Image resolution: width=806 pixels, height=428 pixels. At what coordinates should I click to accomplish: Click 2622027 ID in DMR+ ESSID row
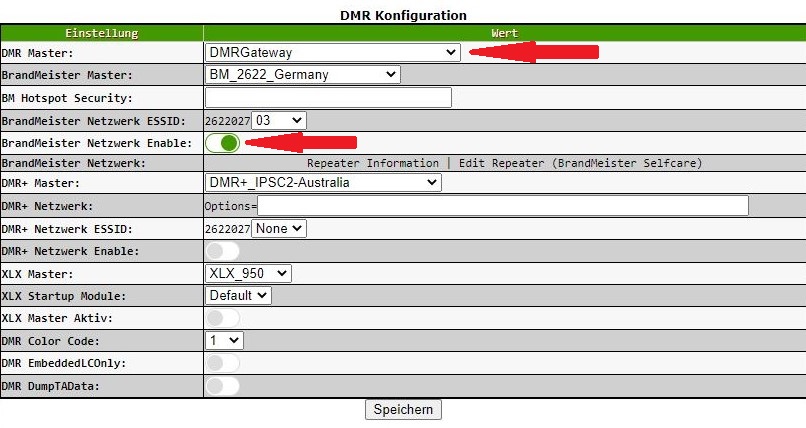(x=227, y=229)
